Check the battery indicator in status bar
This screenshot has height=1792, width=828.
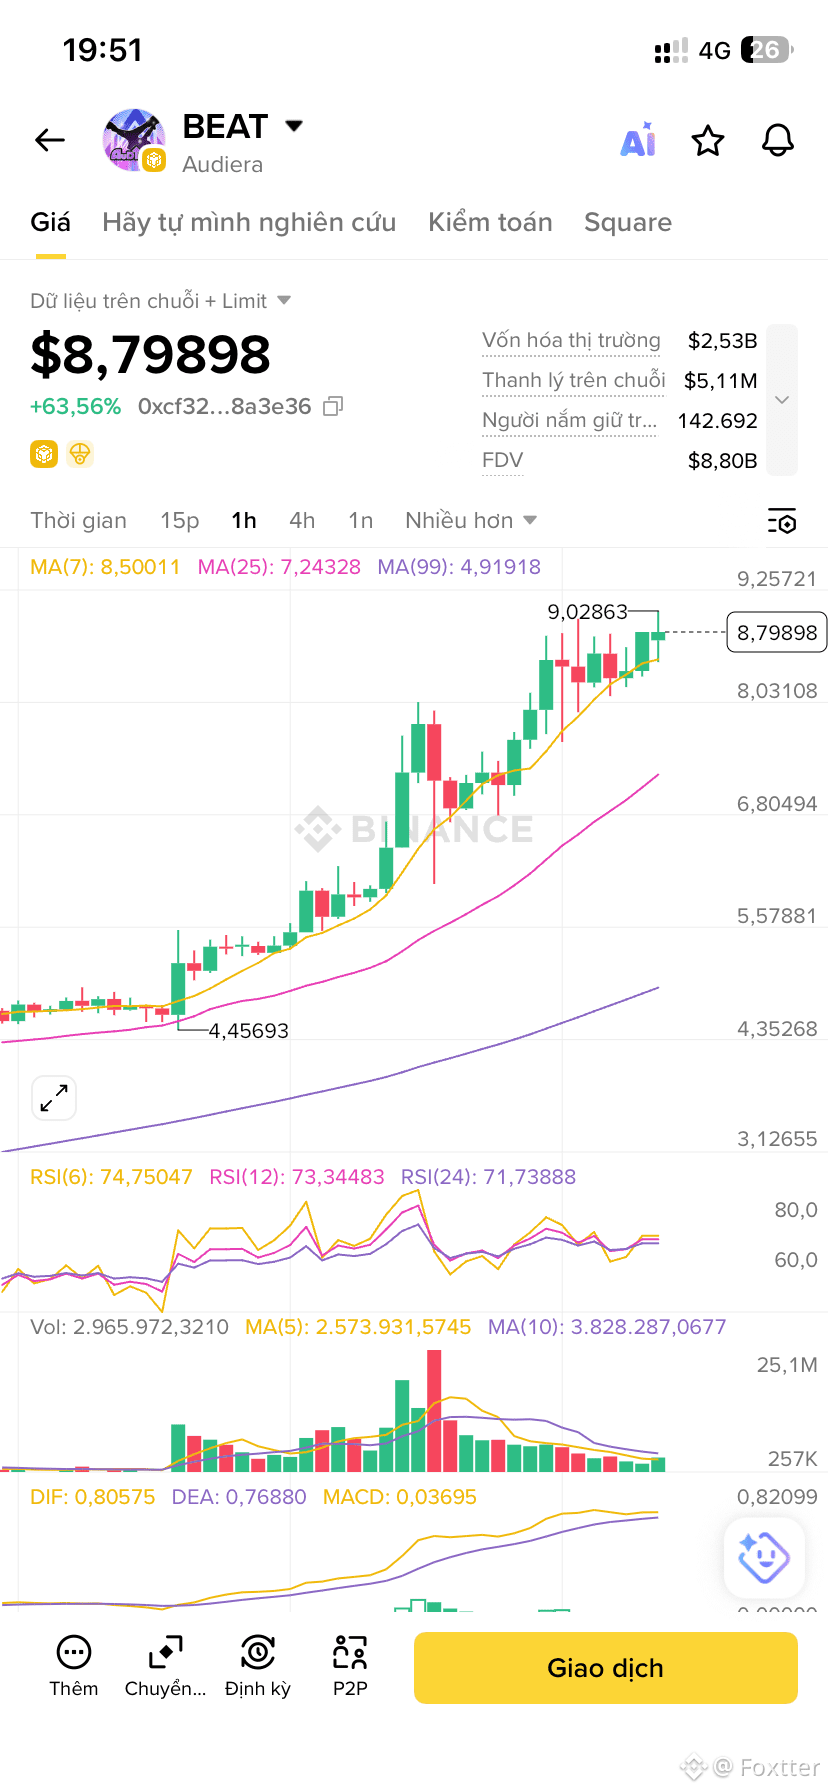tap(766, 50)
